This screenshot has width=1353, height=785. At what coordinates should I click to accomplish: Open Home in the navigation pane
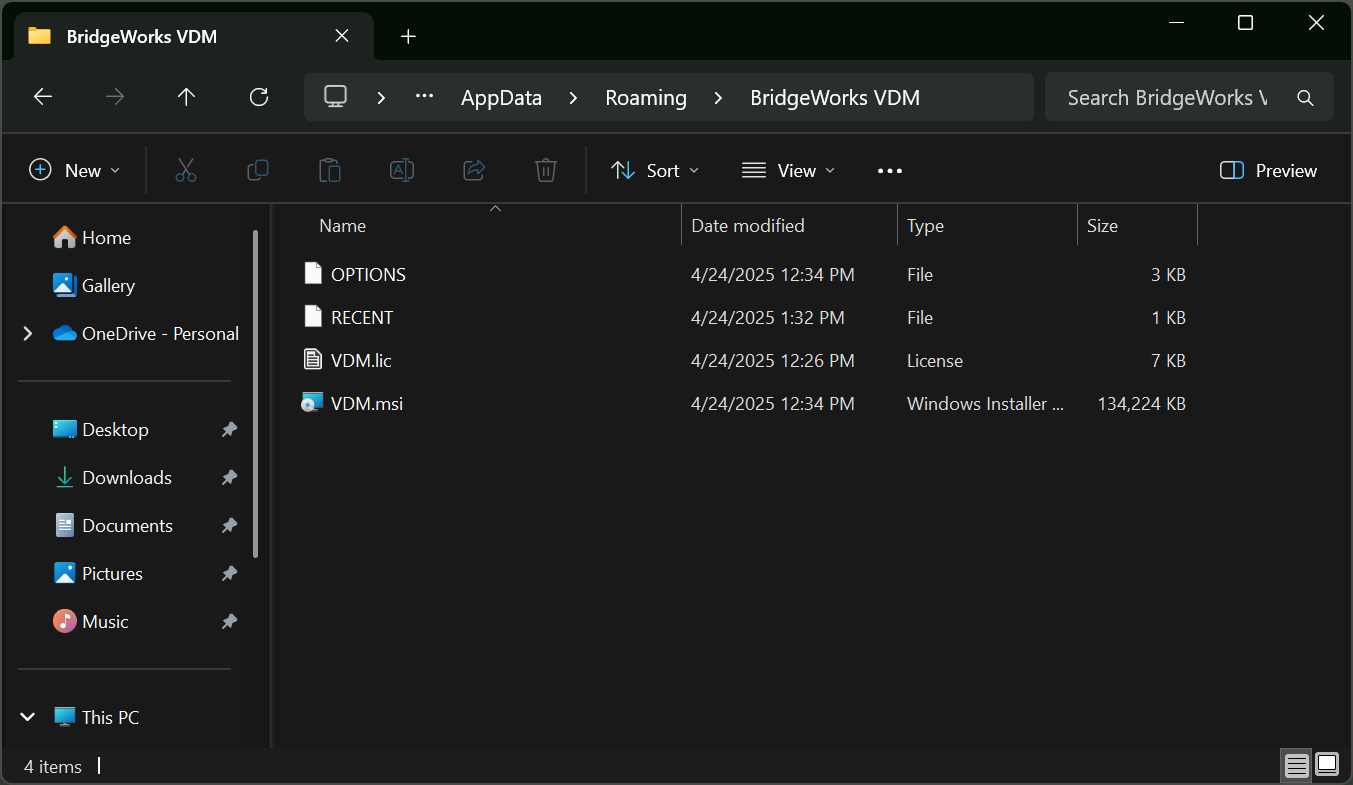click(92, 238)
